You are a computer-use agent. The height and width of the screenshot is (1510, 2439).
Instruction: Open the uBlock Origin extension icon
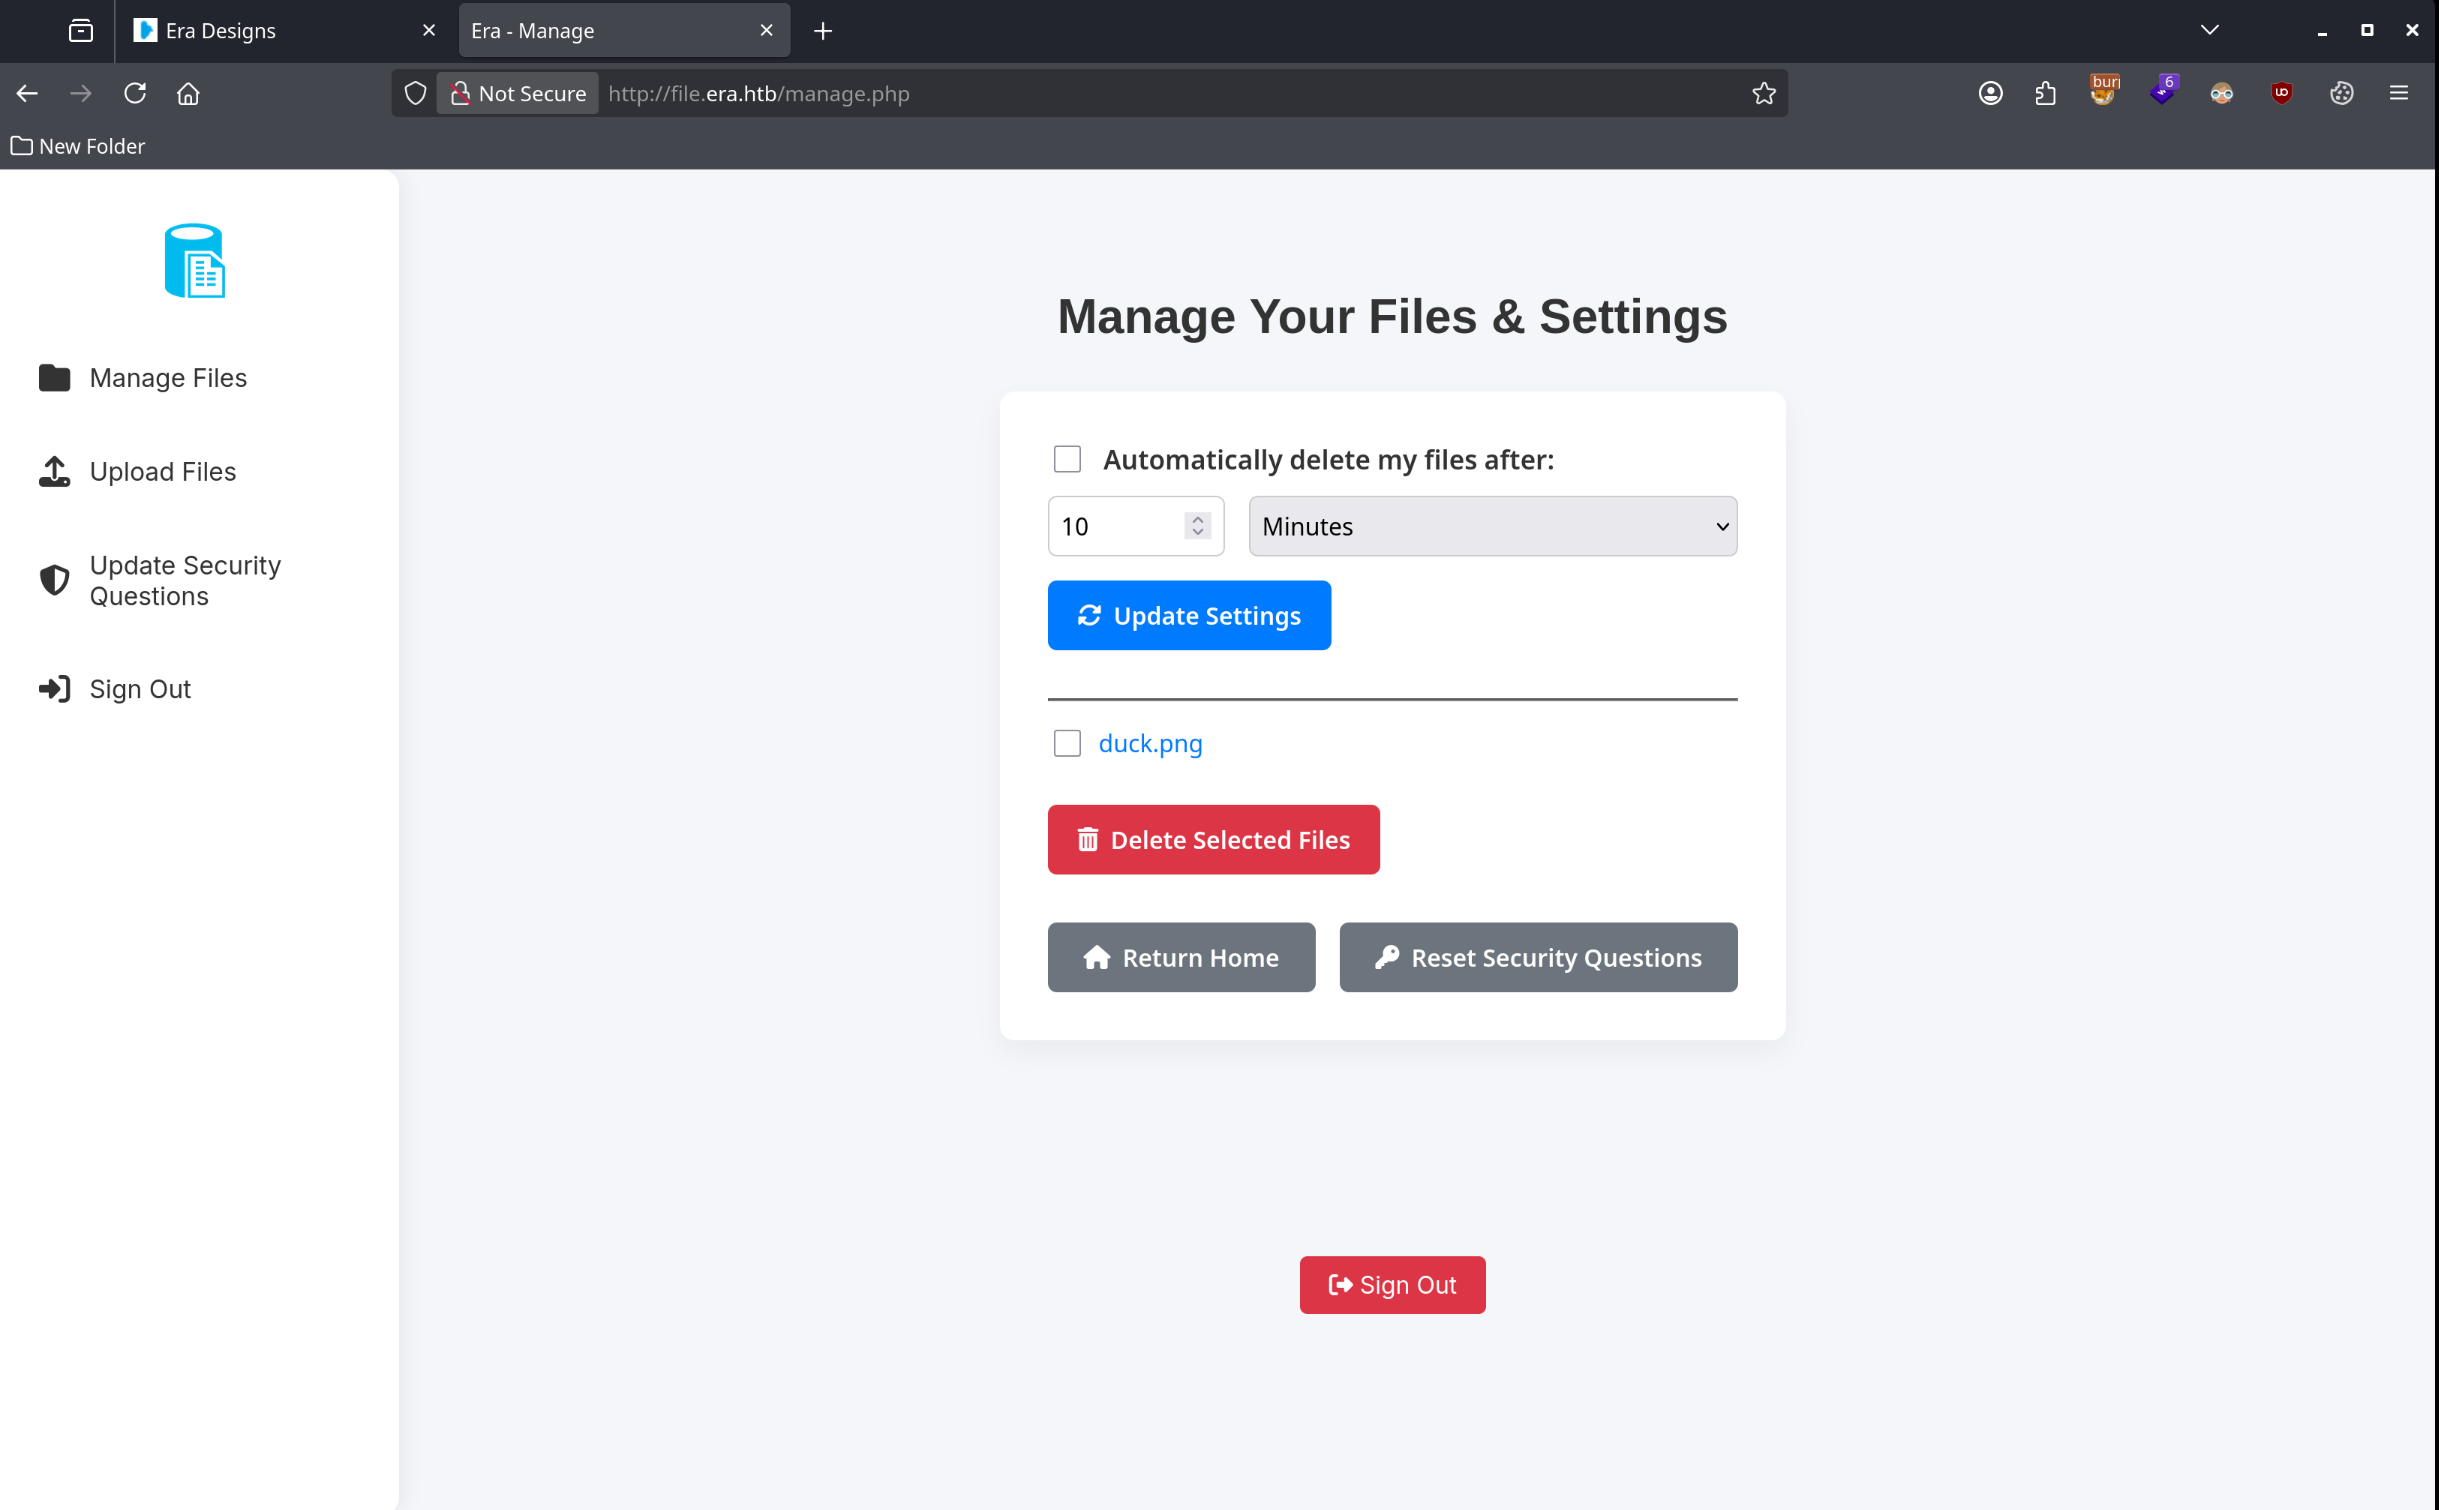point(2282,93)
